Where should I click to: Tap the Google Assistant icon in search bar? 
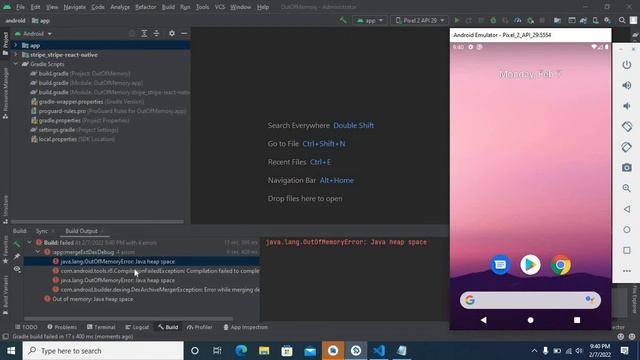(589, 300)
